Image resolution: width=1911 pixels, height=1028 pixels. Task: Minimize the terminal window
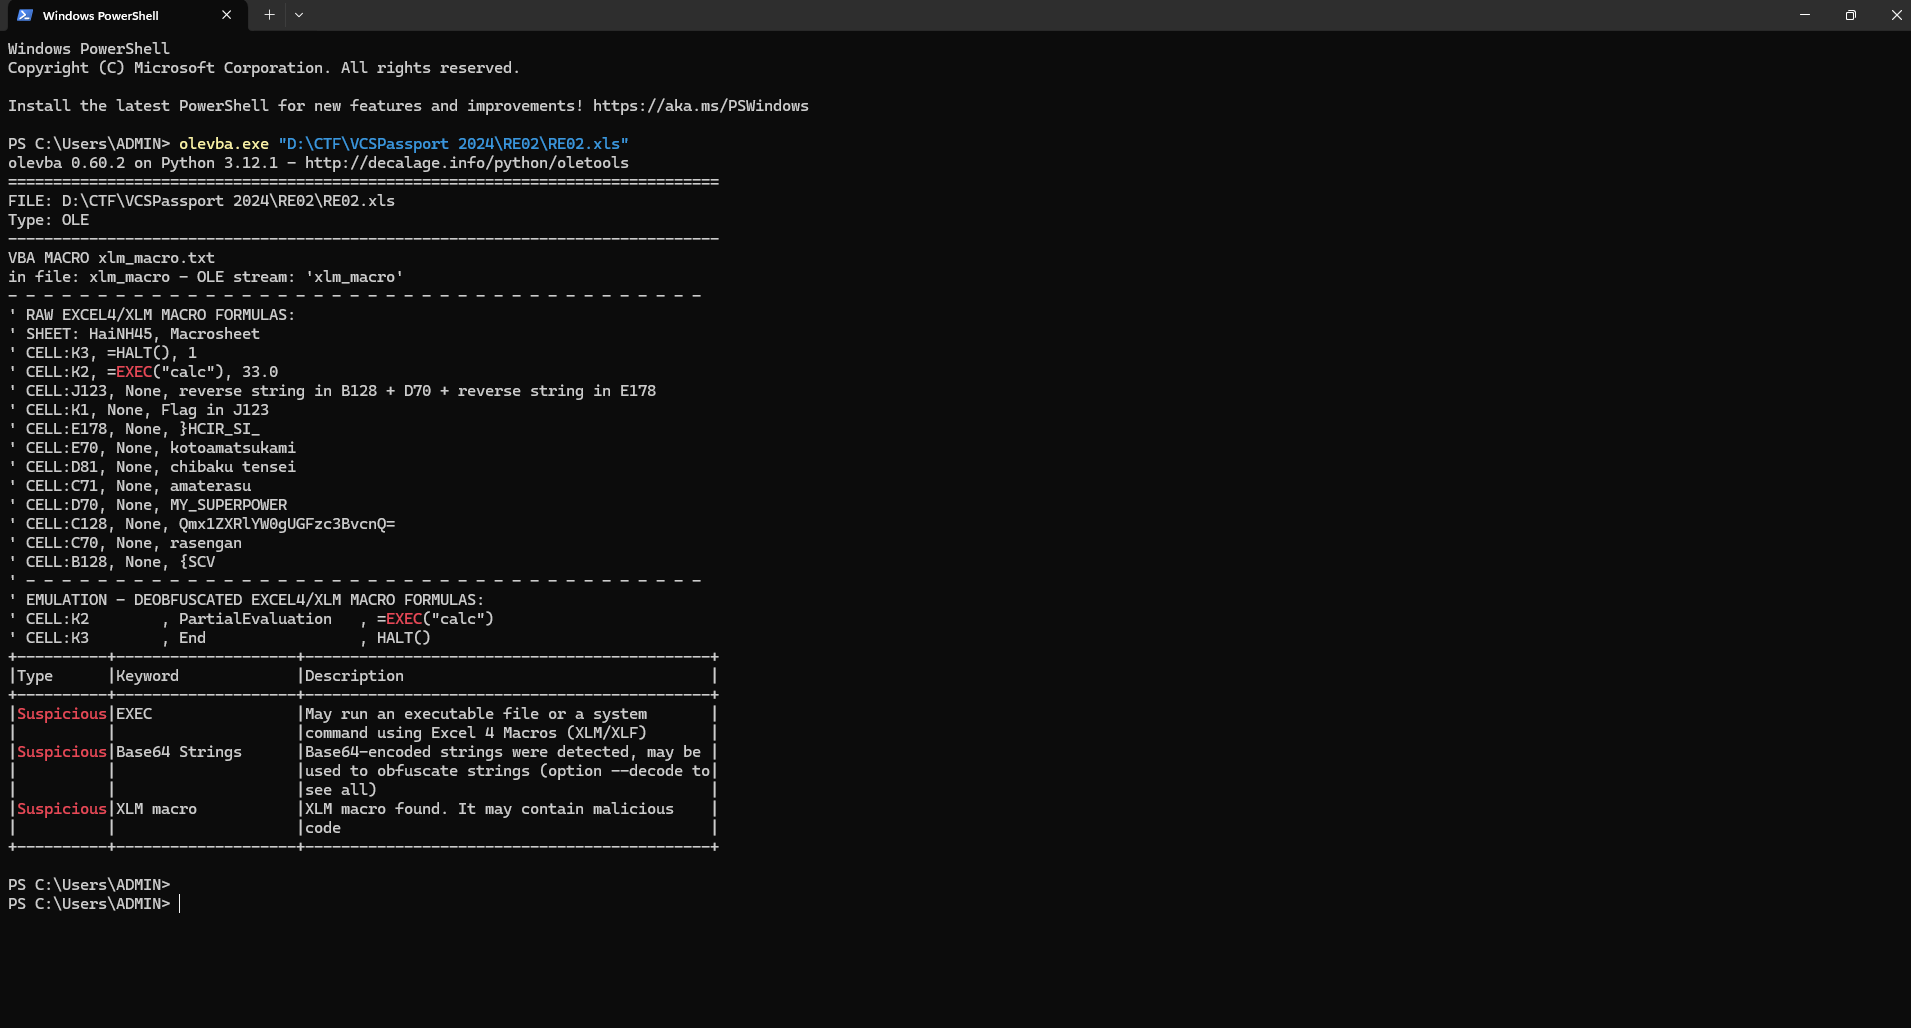click(1804, 15)
